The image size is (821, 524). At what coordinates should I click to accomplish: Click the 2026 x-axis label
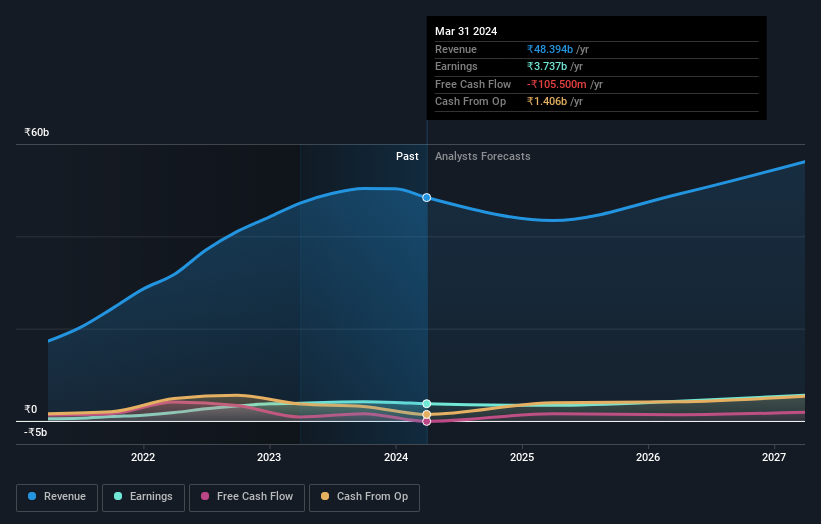pyautogui.click(x=648, y=457)
